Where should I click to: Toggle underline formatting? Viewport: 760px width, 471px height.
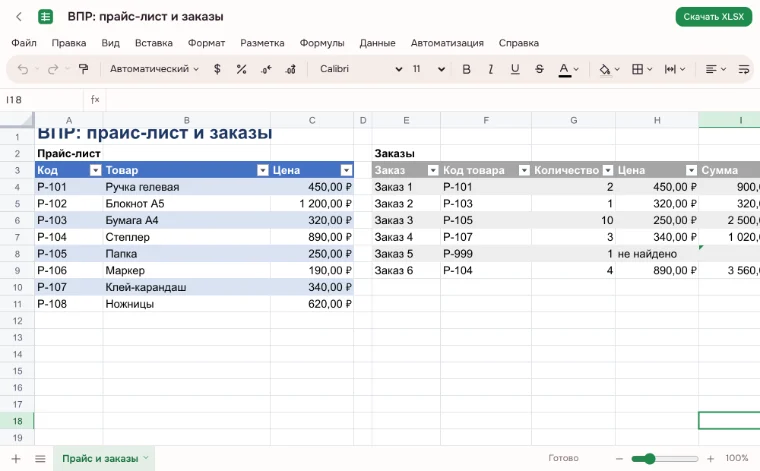[515, 69]
